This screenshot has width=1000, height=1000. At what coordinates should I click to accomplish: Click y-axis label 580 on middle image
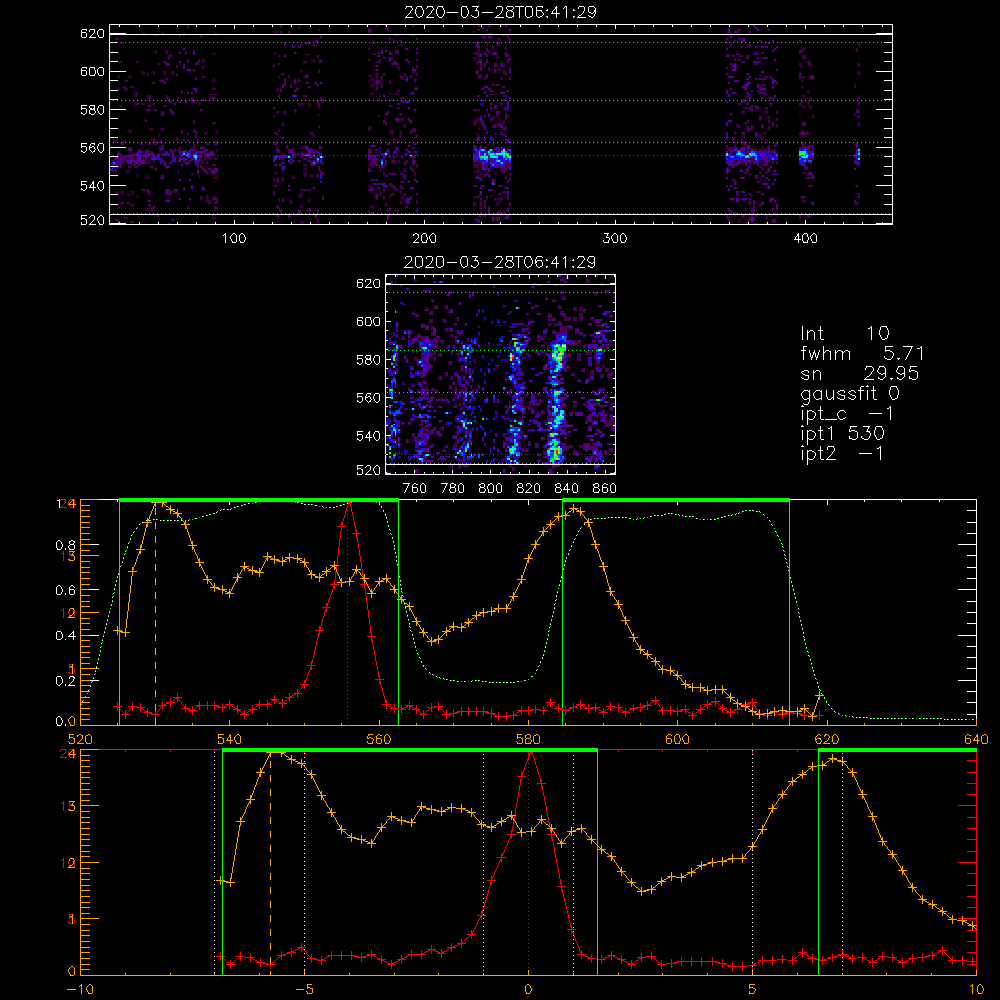[368, 360]
